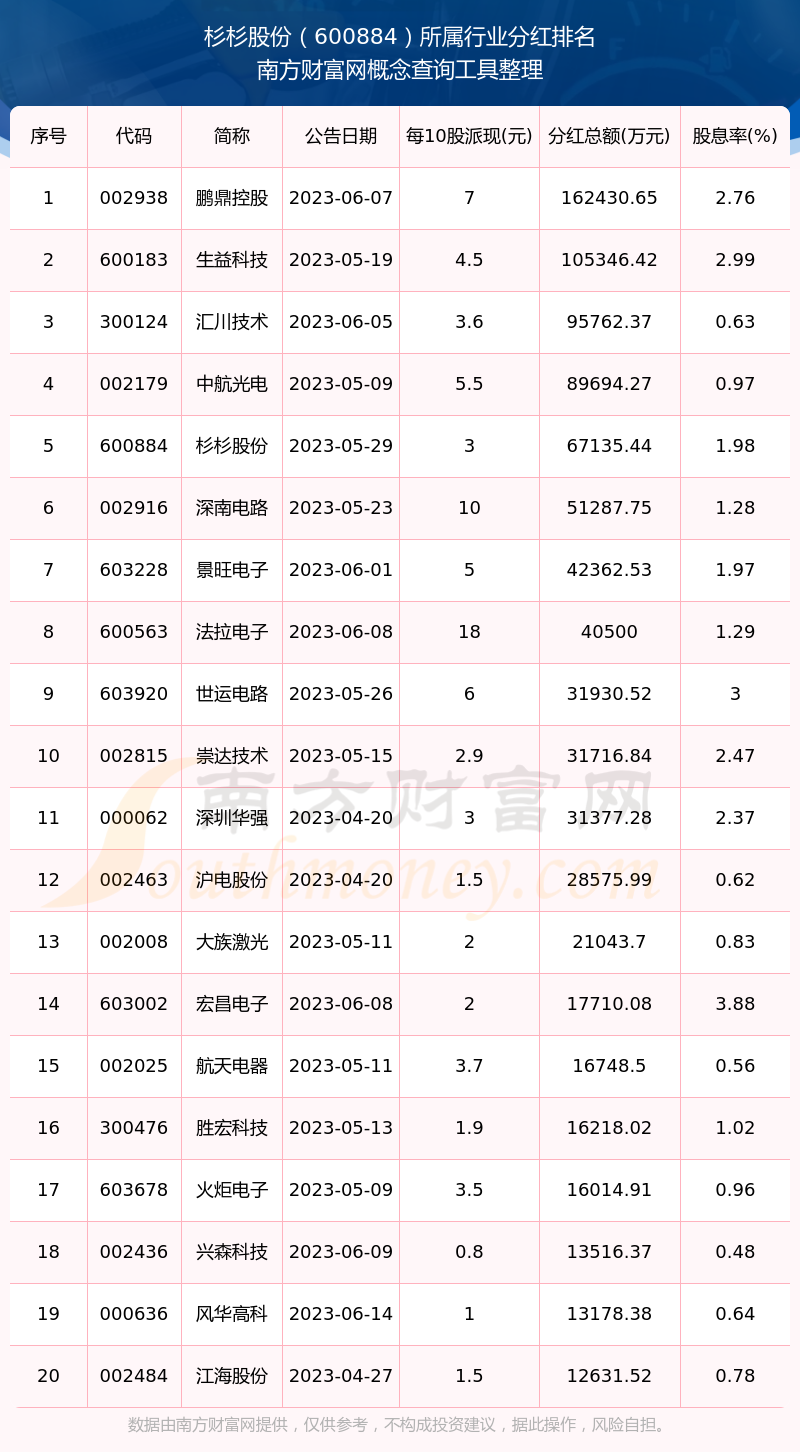The width and height of the screenshot is (800, 1452).
Task: Click the title line 杉杉股份（600884）所属行业分红排名
Action: click(x=400, y=37)
